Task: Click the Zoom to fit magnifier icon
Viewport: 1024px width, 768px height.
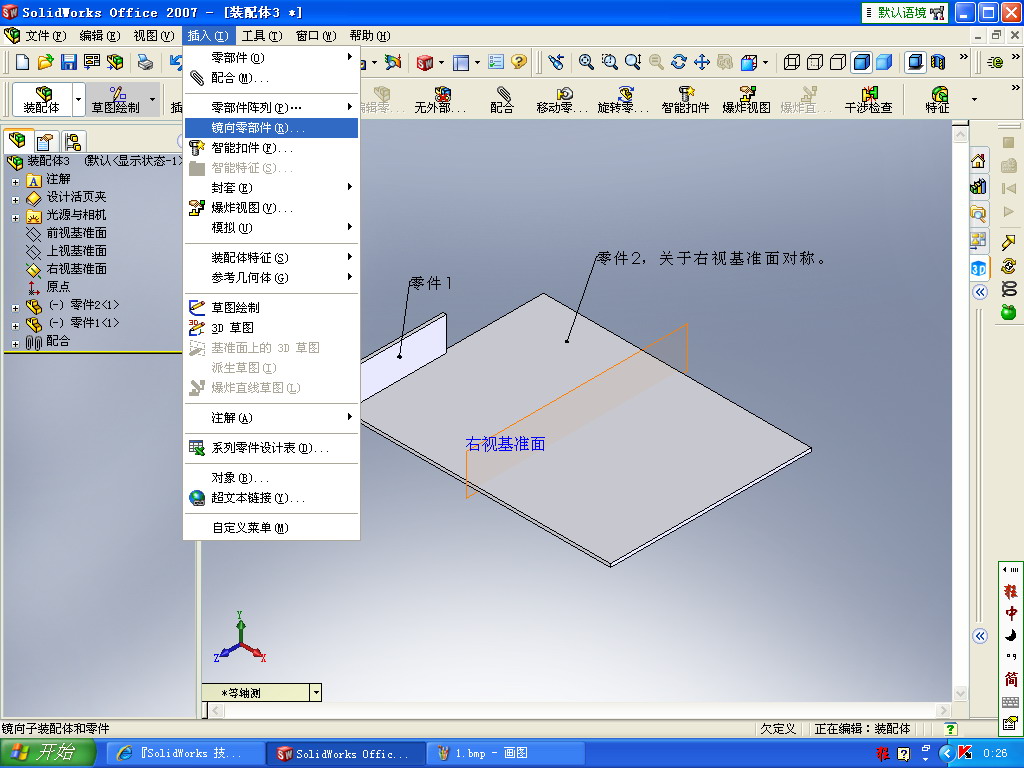Action: click(586, 62)
